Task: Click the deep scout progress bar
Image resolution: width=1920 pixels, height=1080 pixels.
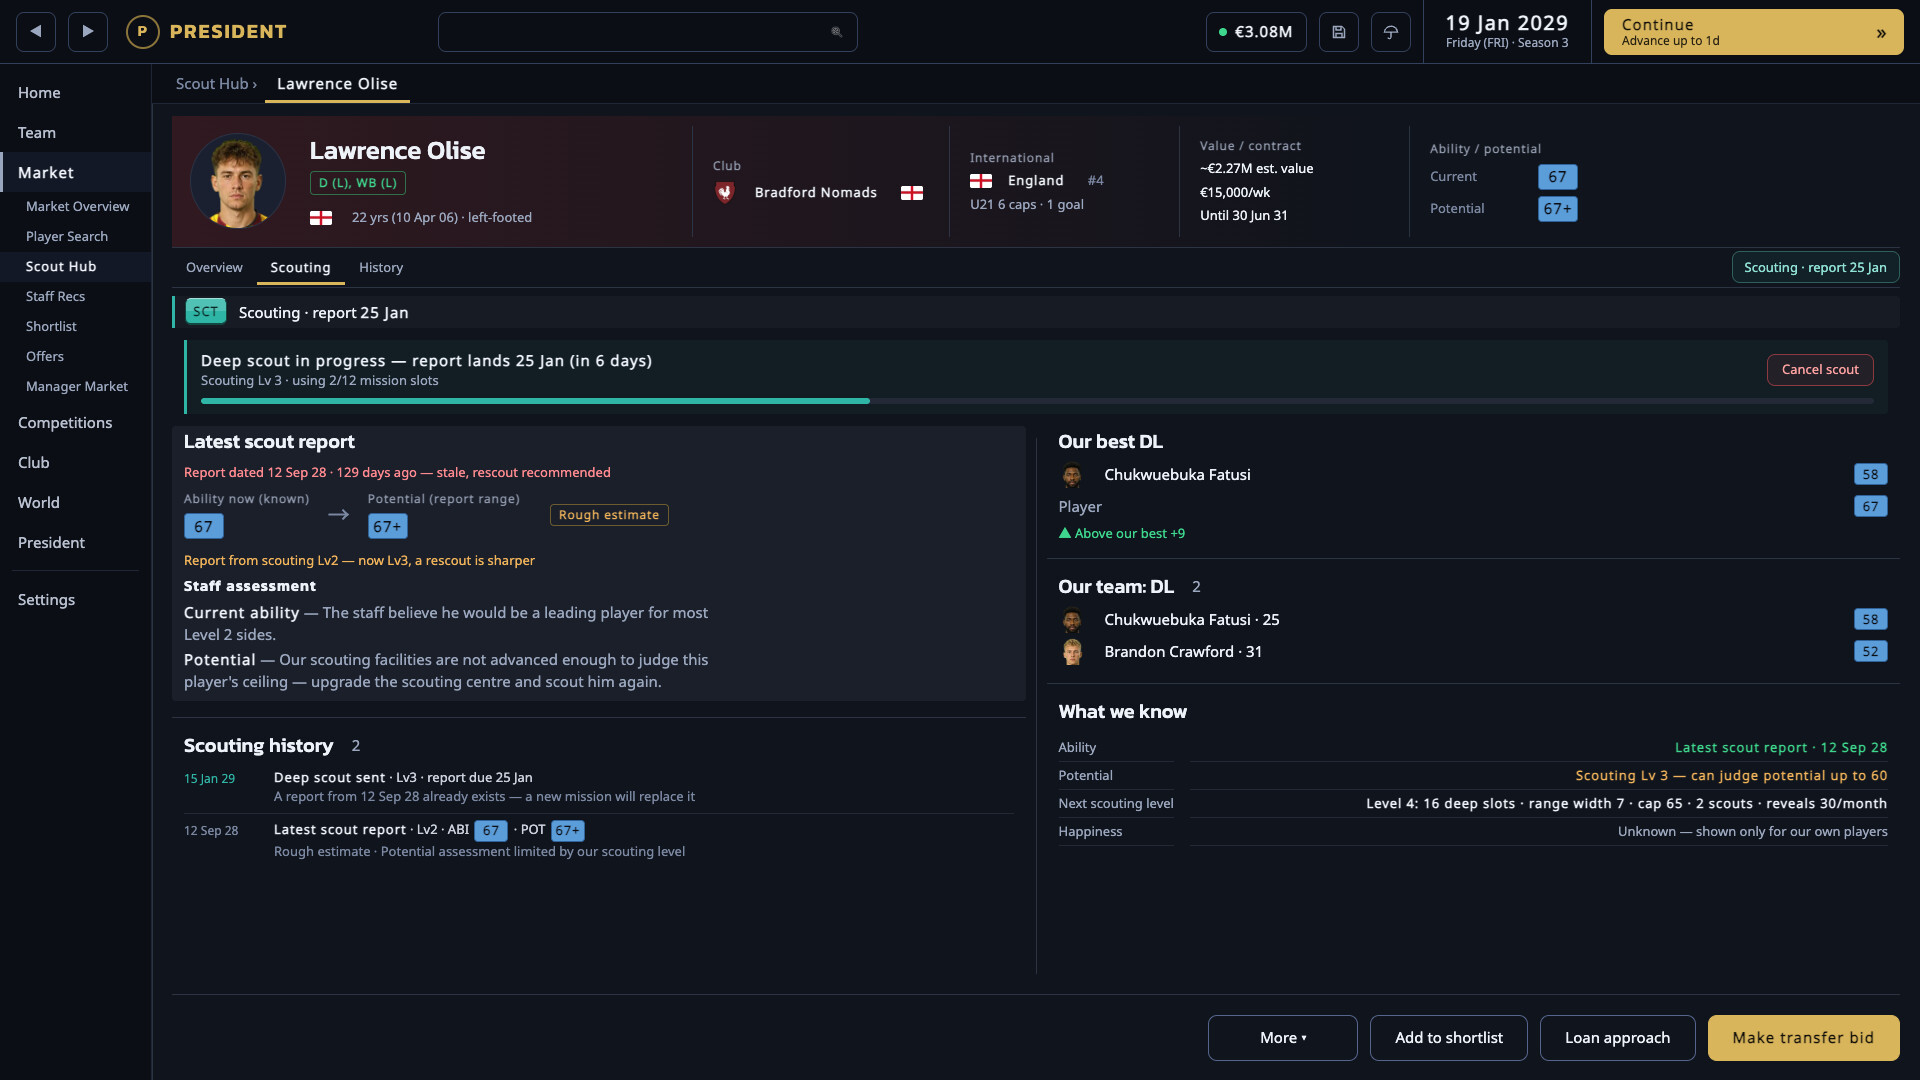Action: pyautogui.click(x=1037, y=401)
